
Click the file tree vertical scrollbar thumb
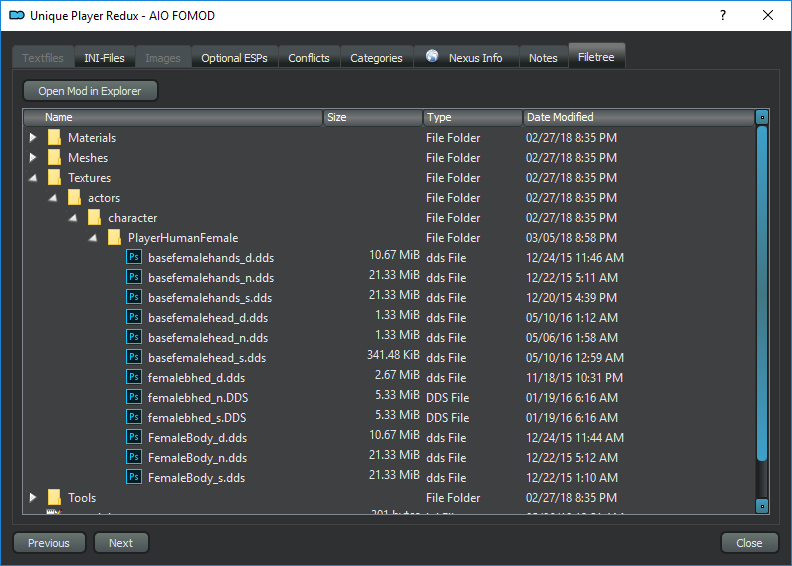[762, 293]
